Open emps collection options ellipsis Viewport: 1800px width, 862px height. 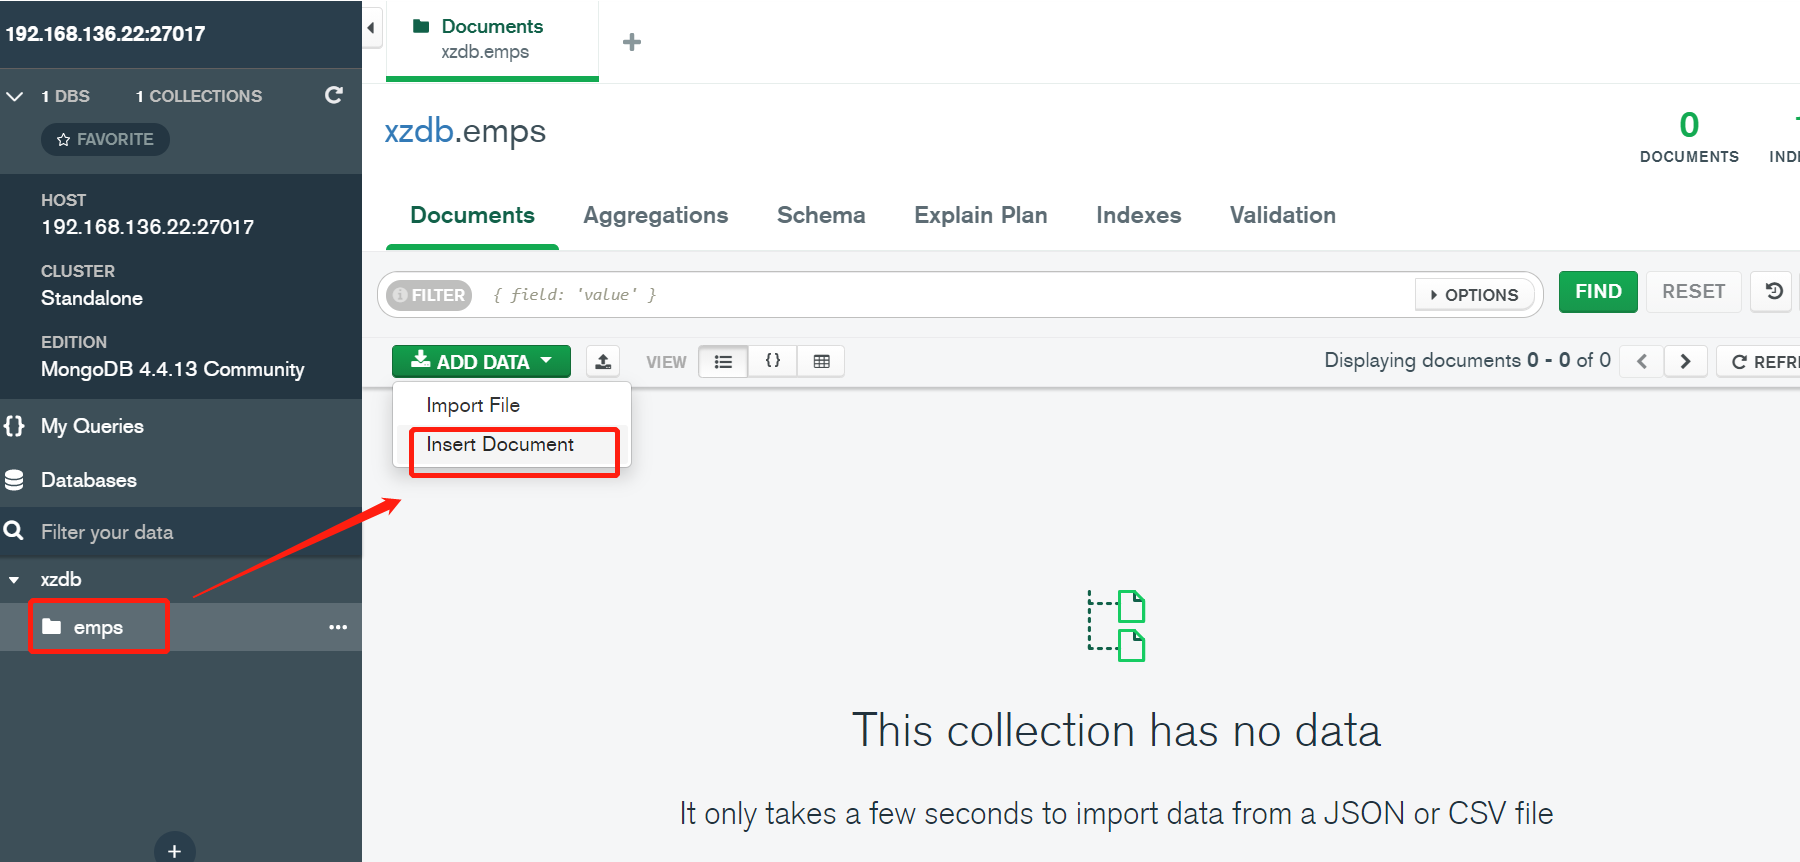click(x=338, y=627)
